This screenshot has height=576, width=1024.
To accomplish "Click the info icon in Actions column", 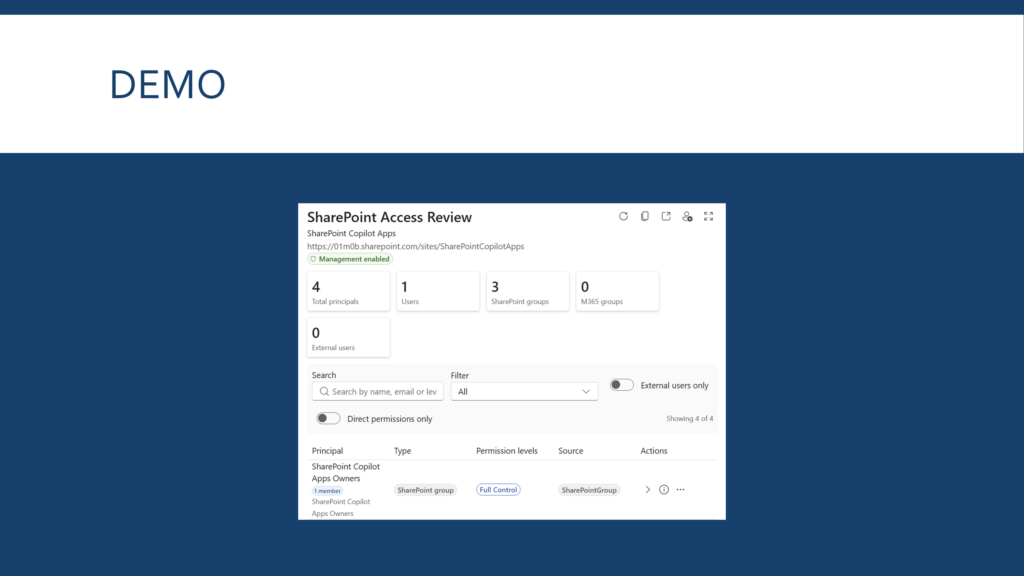I will pyautogui.click(x=664, y=490).
